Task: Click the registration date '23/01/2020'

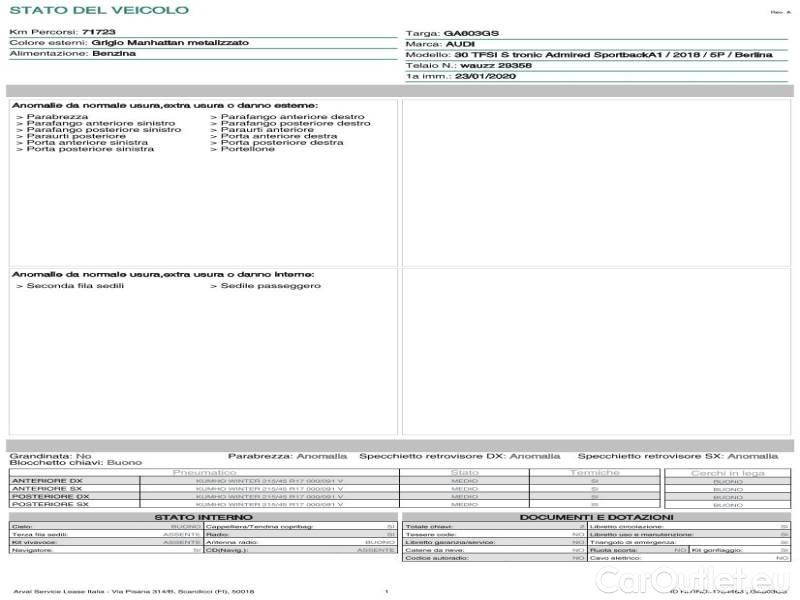Action: click(x=485, y=76)
